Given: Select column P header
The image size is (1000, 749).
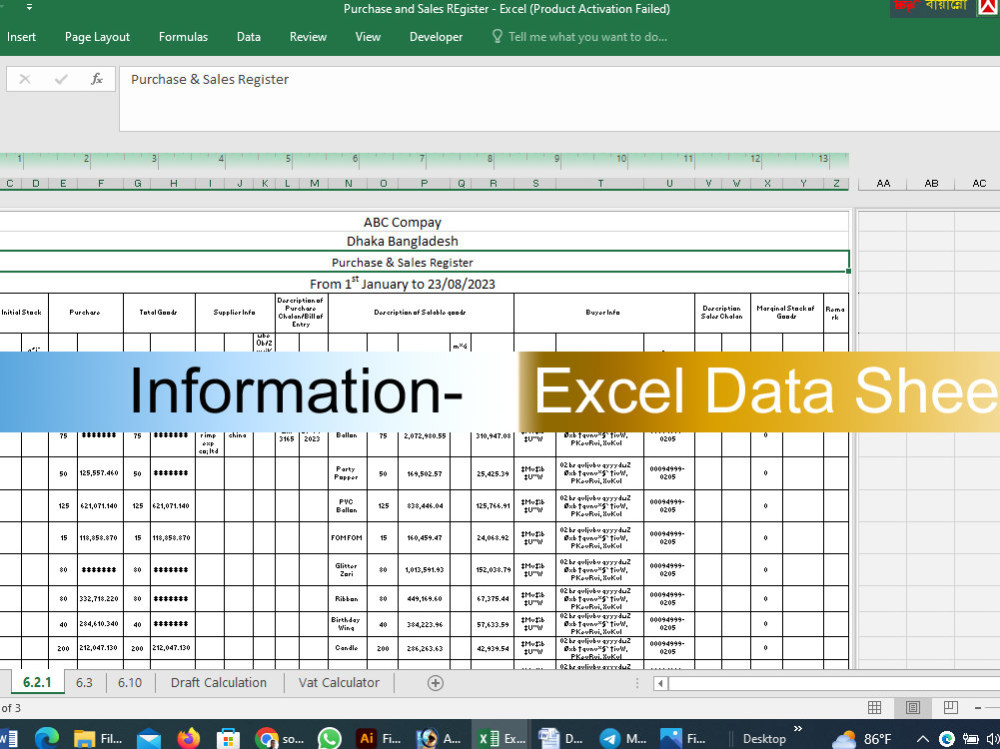Looking at the screenshot, I should (424, 183).
